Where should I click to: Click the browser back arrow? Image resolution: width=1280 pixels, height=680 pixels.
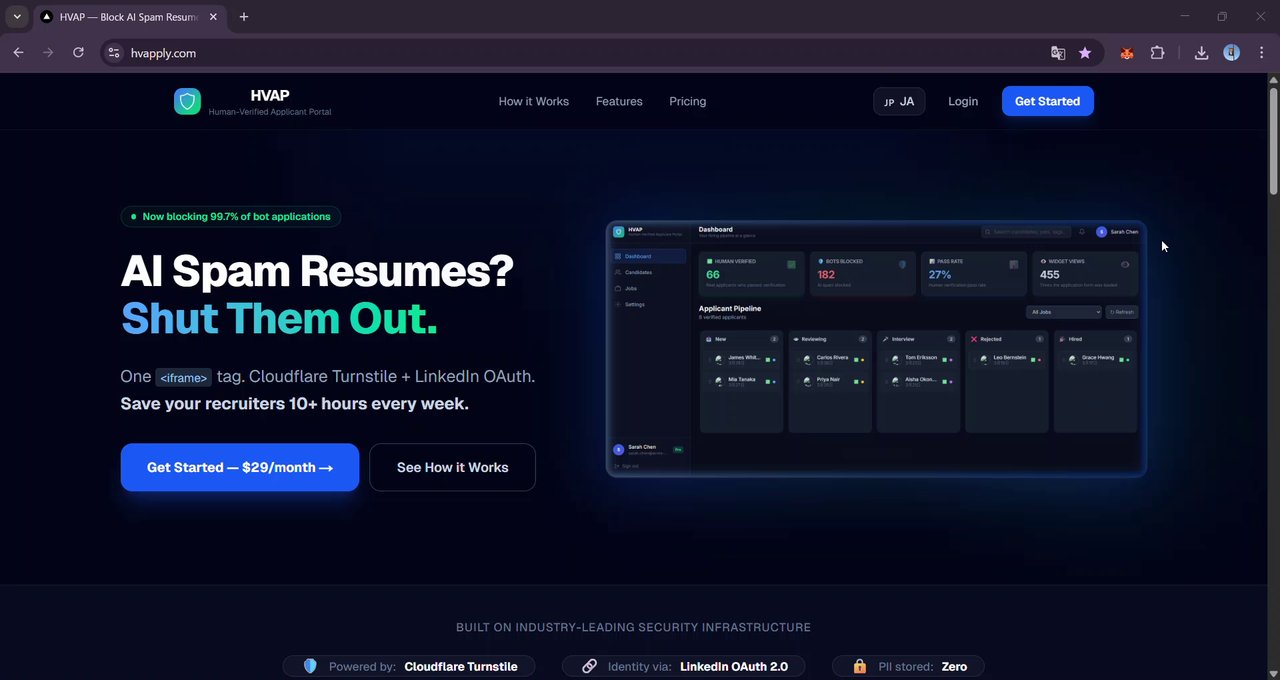(19, 53)
